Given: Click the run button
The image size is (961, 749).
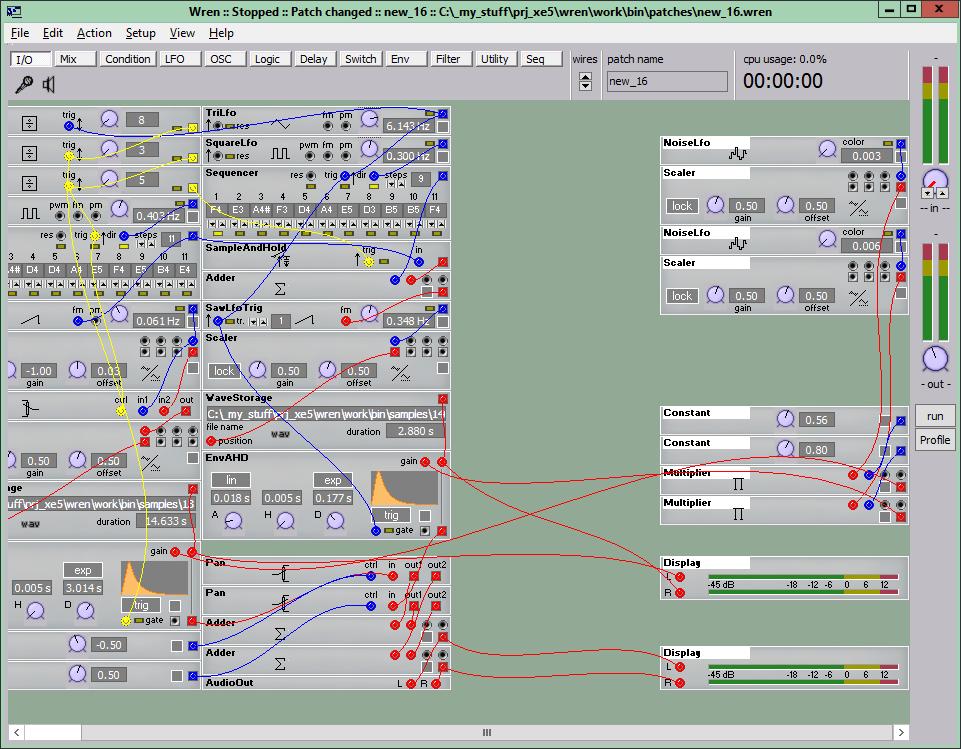Looking at the screenshot, I should 935,416.
